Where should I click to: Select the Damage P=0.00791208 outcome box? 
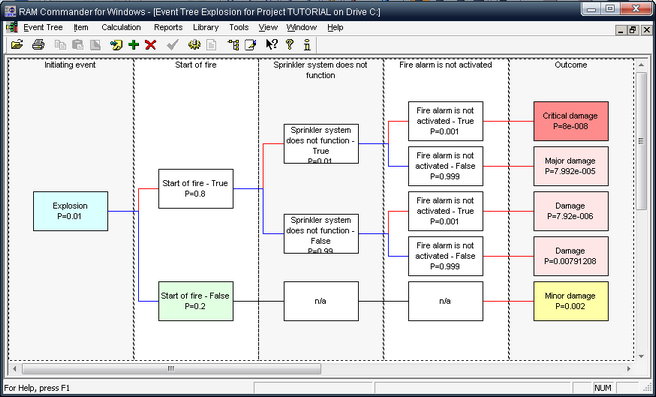tap(571, 256)
